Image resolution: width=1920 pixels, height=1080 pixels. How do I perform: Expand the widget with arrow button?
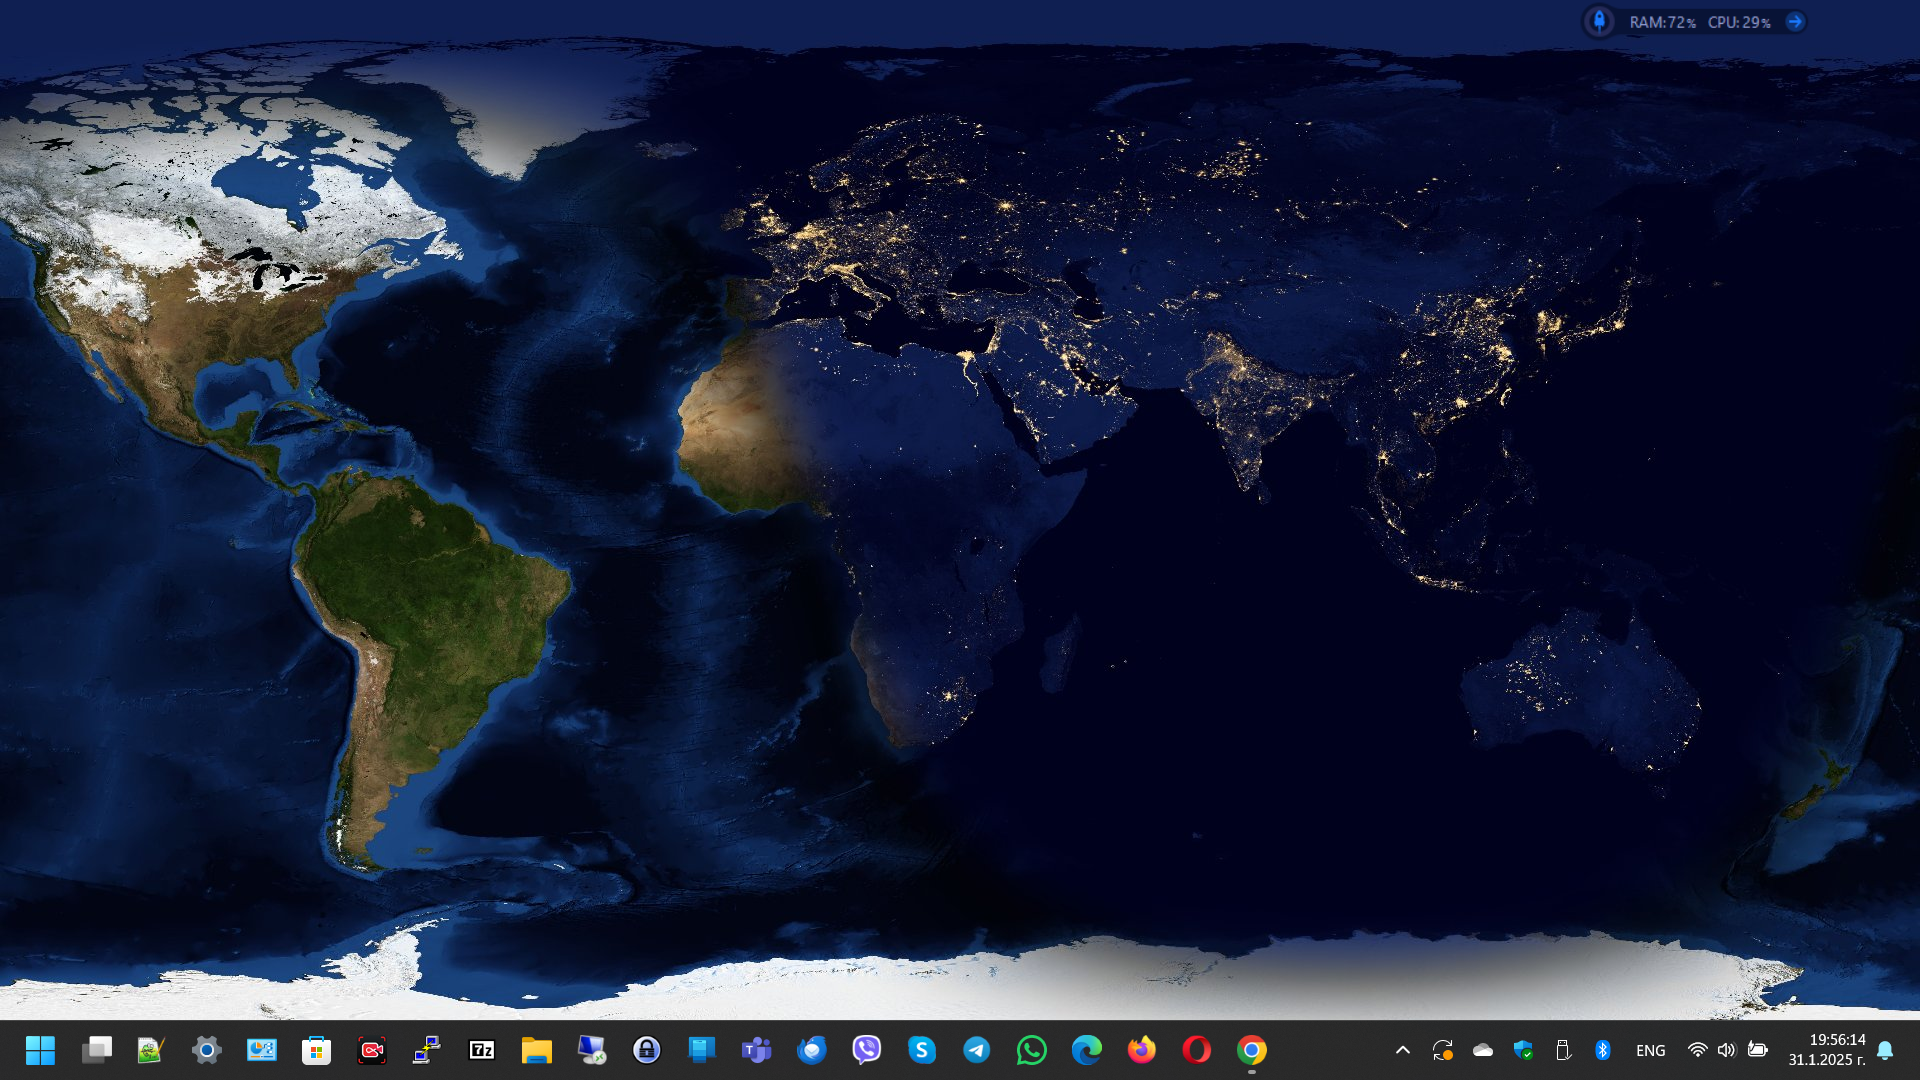(x=1795, y=22)
